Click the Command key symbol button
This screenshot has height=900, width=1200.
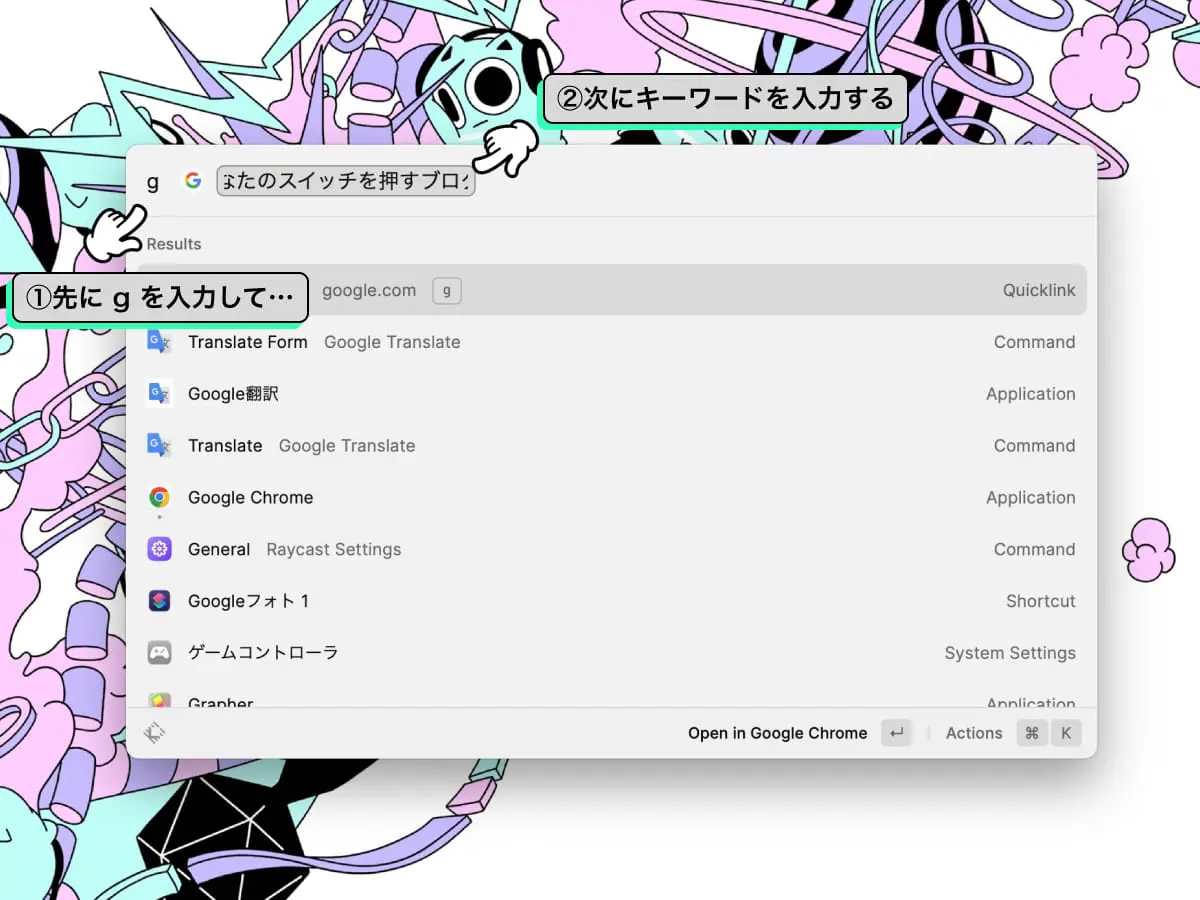tap(1032, 733)
